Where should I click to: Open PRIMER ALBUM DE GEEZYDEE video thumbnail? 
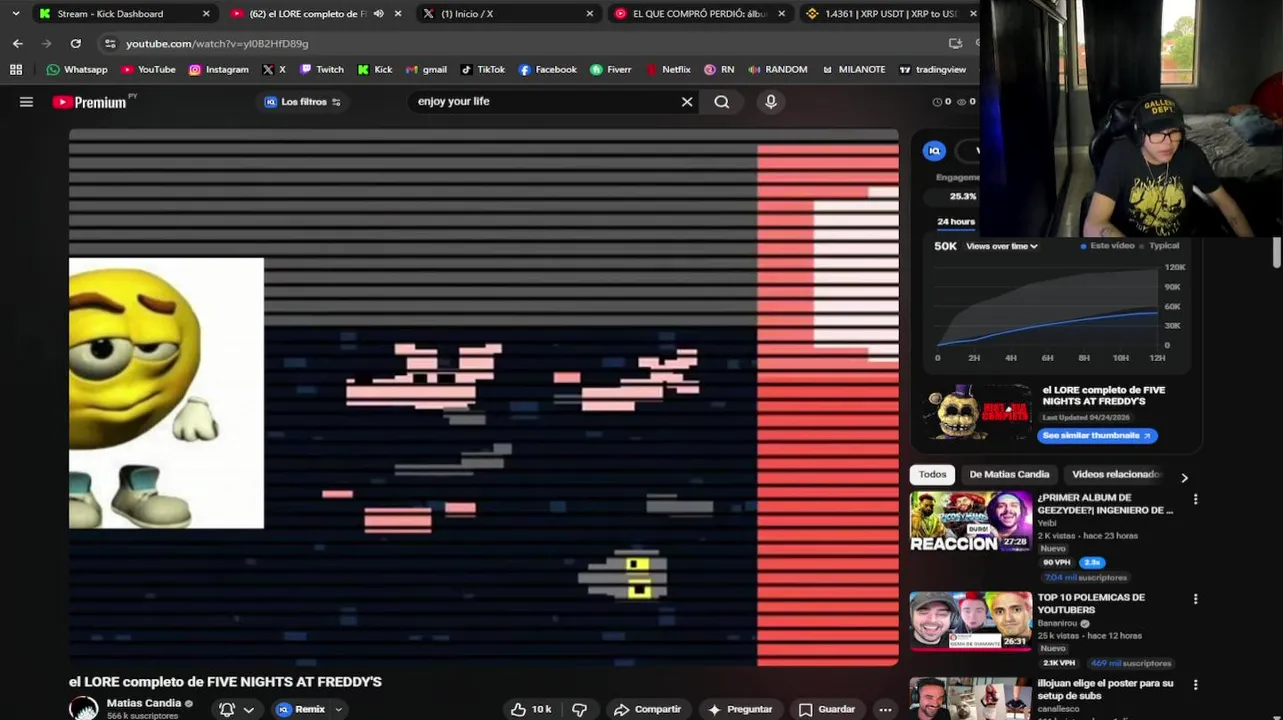(971, 521)
